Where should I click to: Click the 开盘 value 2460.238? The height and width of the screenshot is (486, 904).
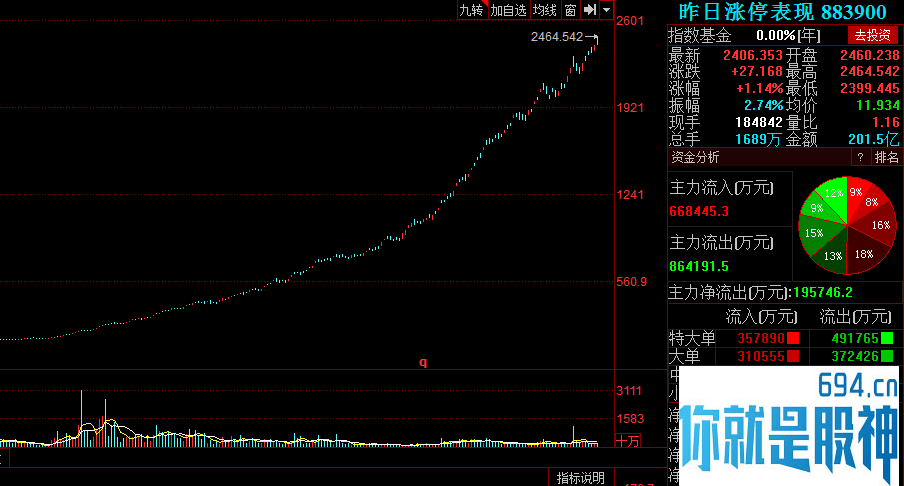pyautogui.click(x=869, y=55)
